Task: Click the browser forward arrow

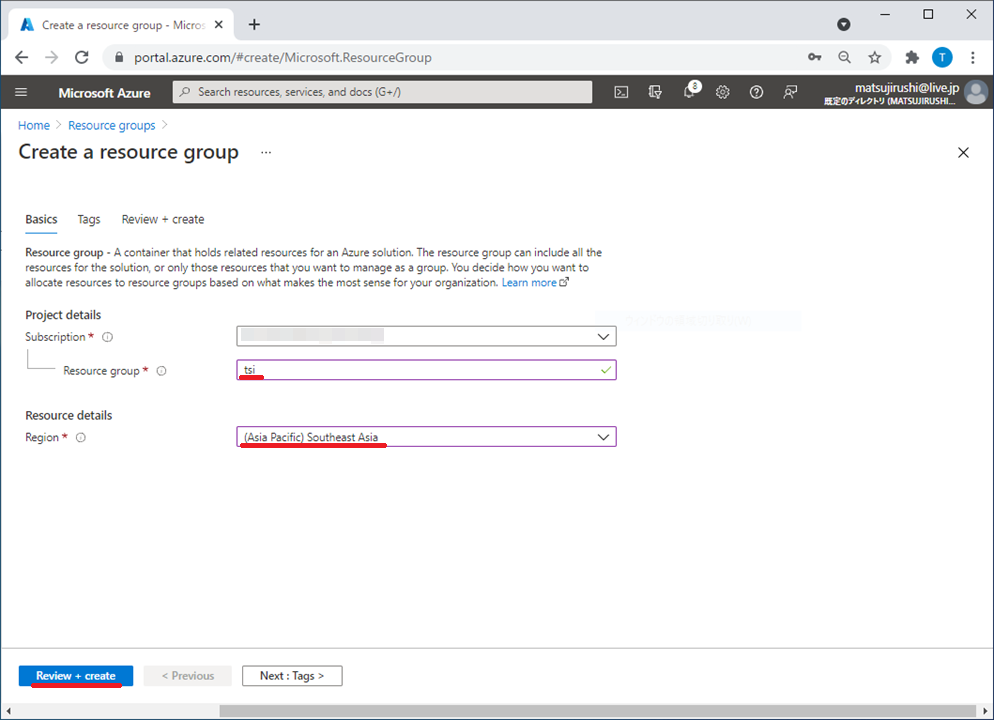Action: coord(52,58)
